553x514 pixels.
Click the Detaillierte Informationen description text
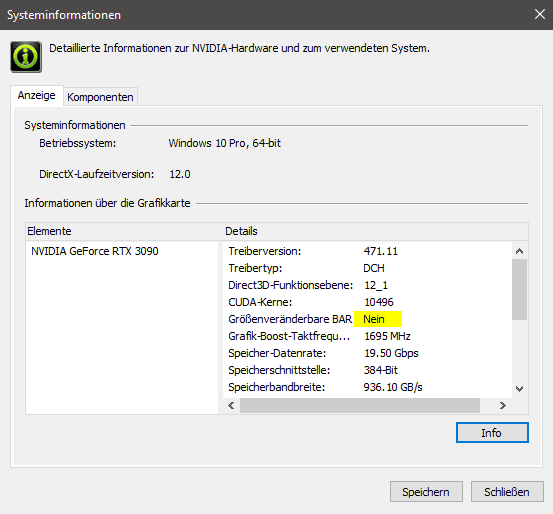[239, 48]
